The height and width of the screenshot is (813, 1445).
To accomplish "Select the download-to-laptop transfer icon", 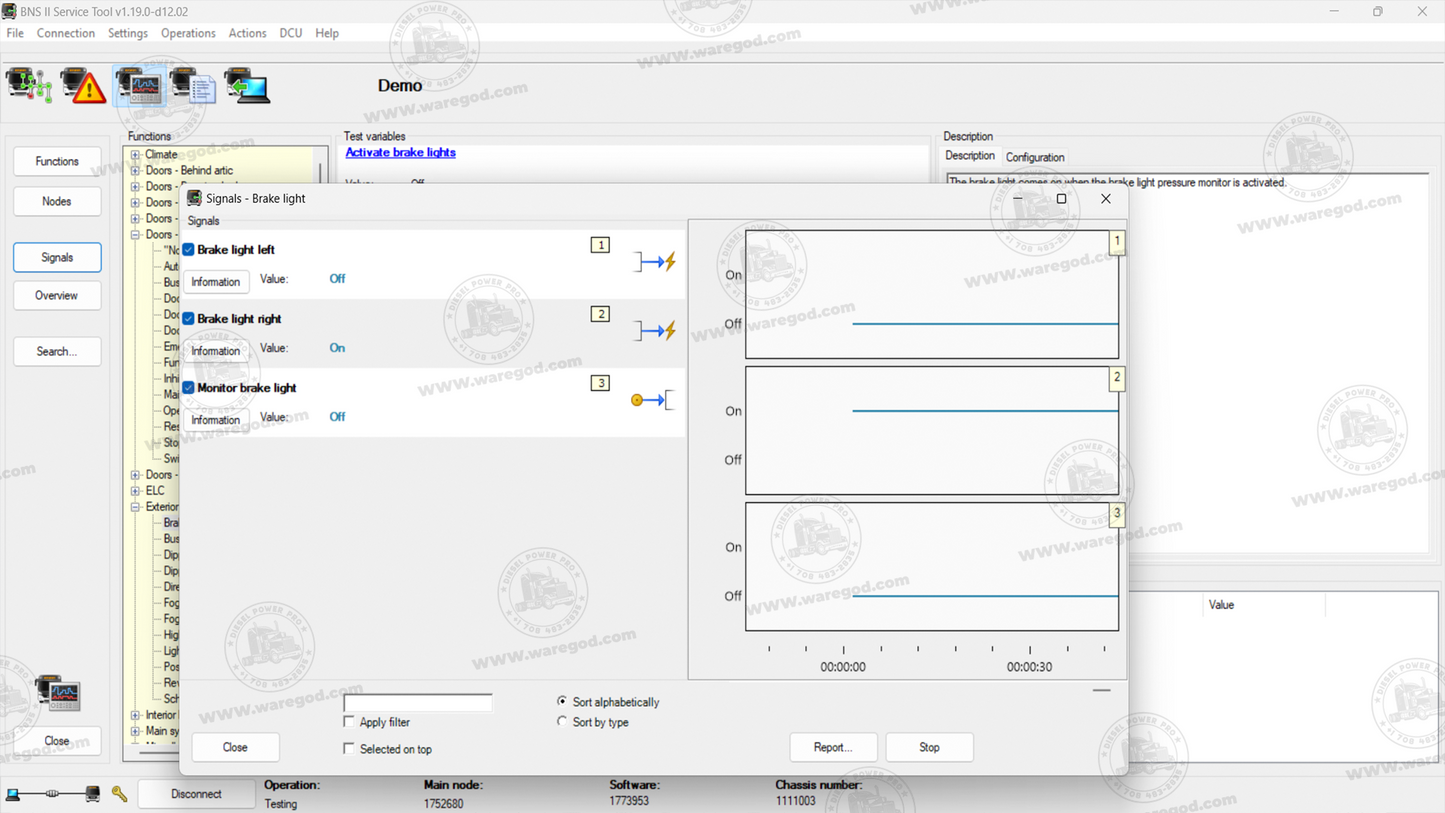I will click(246, 85).
